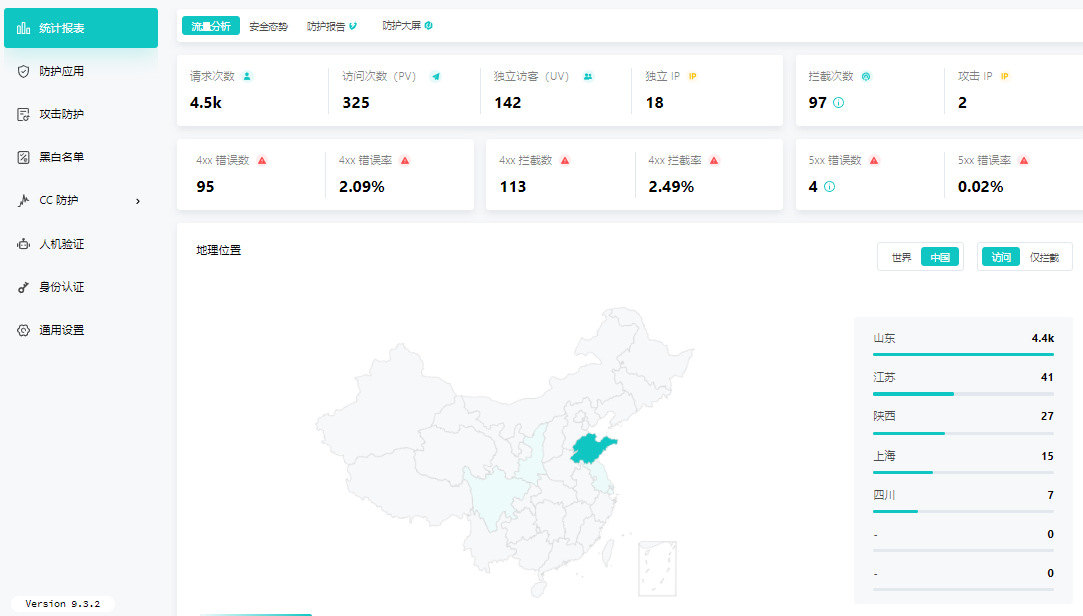
Task: Open the 防护大屏 tab
Action: (x=408, y=26)
